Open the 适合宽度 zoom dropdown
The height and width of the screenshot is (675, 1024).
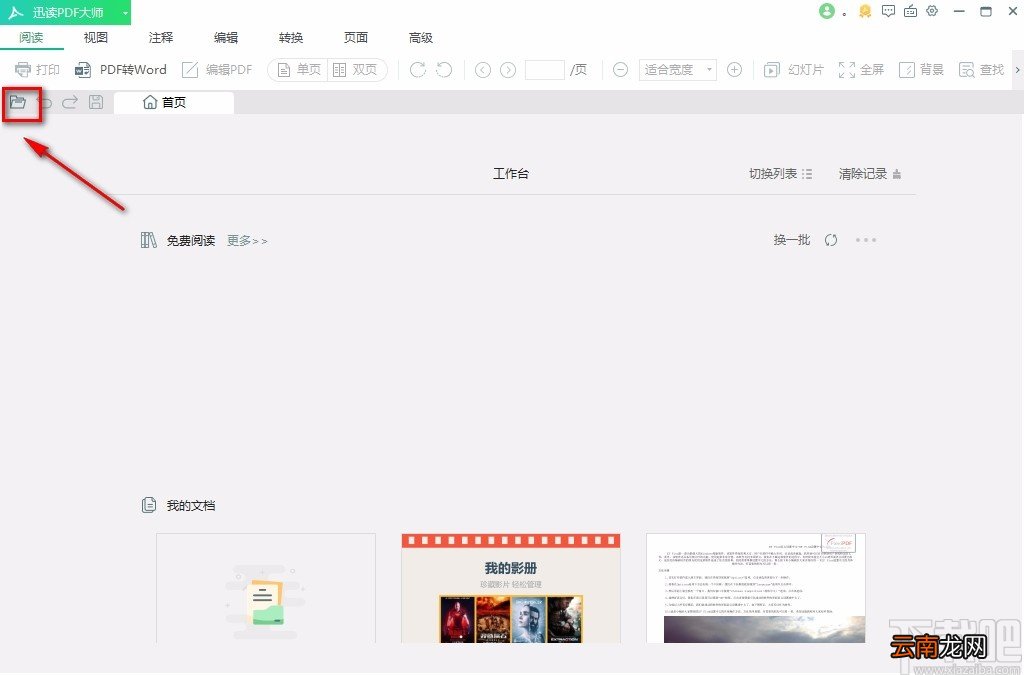(x=677, y=69)
